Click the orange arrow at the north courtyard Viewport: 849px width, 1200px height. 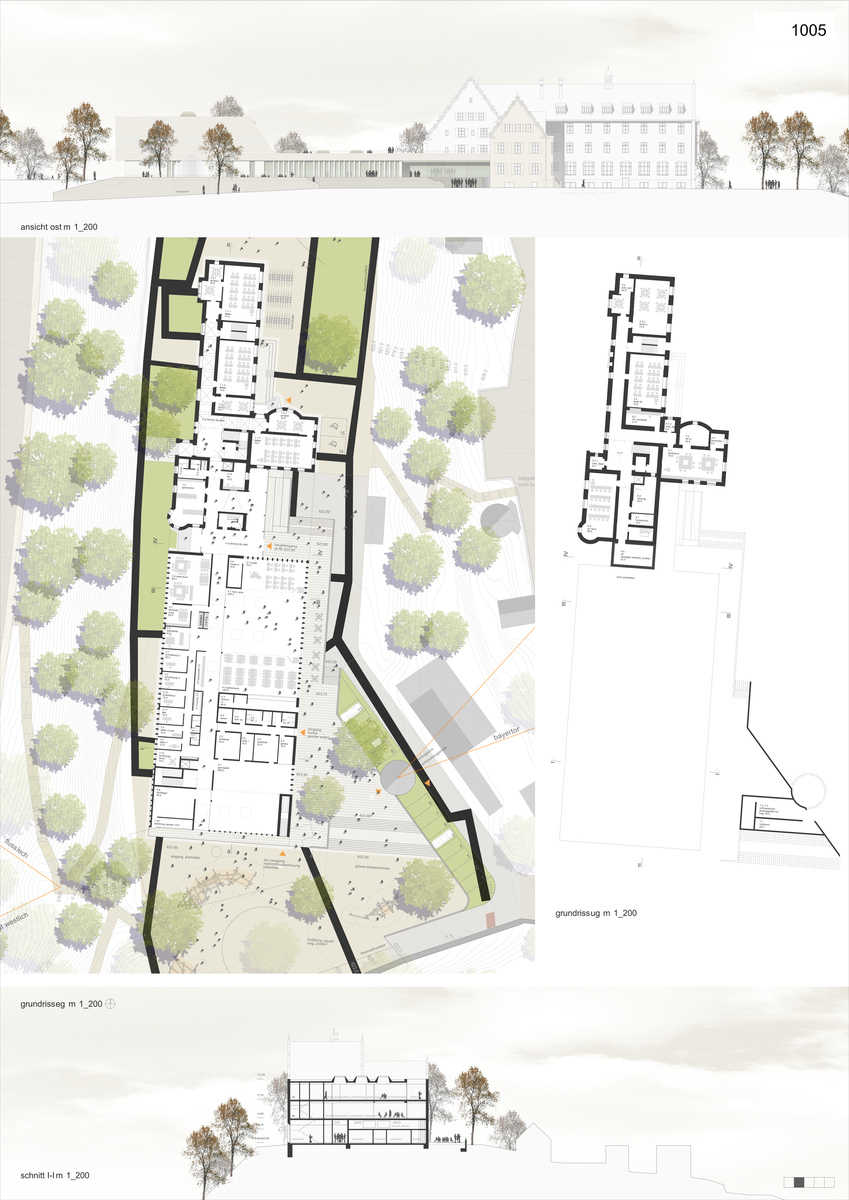tap(290, 400)
